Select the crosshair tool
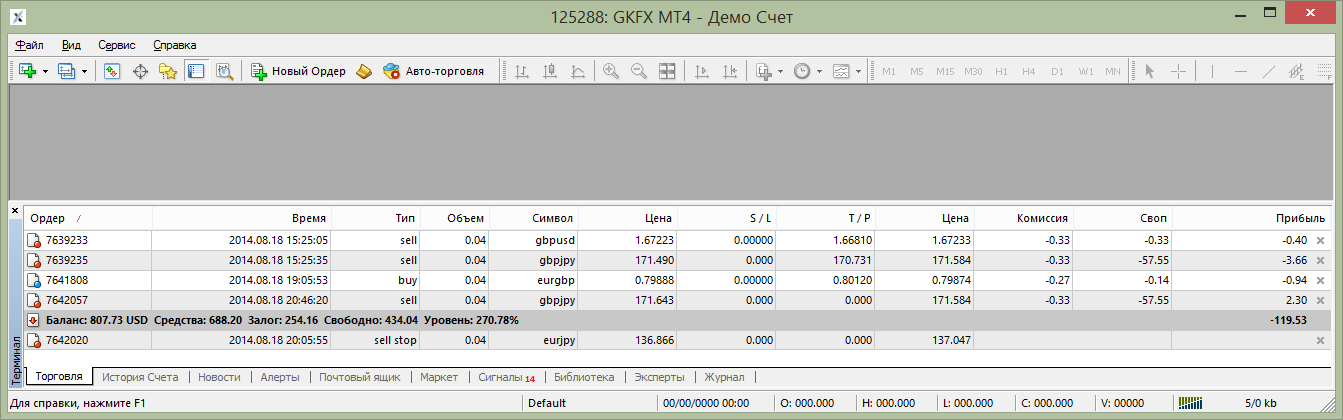Screen dimensions: 1343x420 [1178, 71]
